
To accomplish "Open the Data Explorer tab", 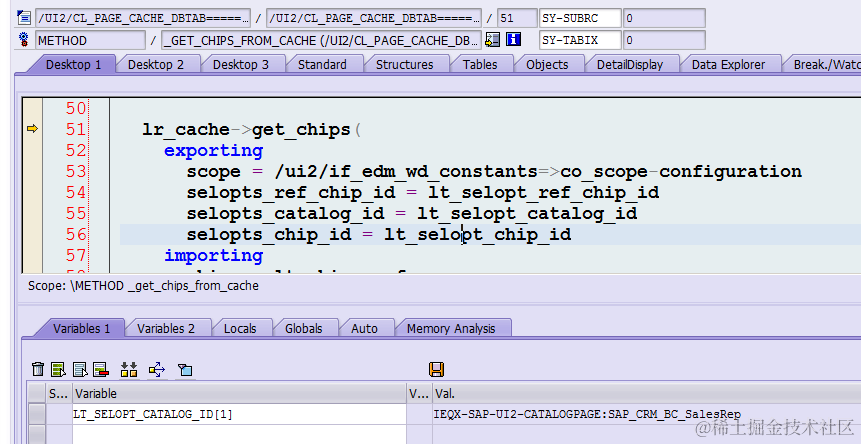I will (x=728, y=64).
